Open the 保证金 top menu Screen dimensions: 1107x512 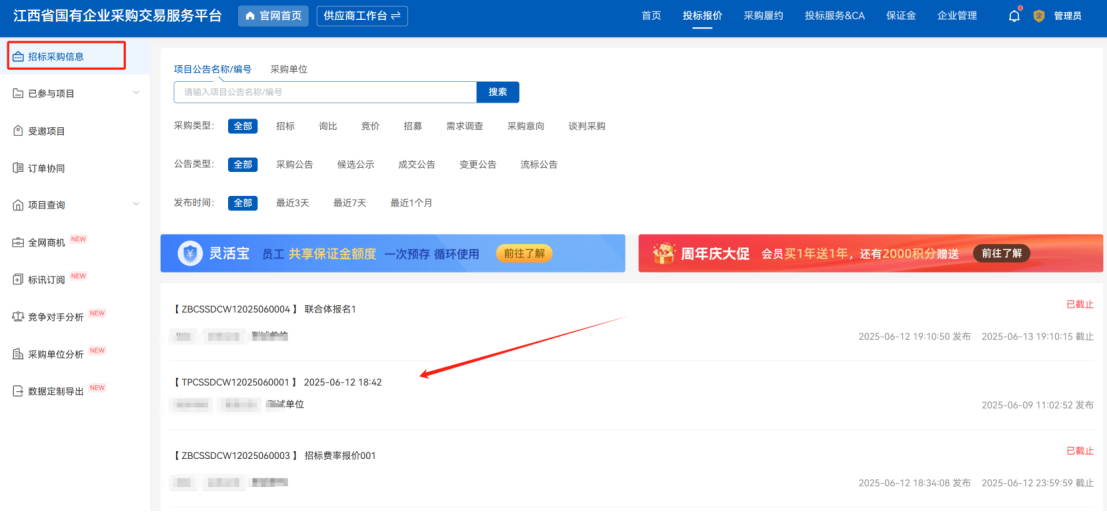pos(901,16)
